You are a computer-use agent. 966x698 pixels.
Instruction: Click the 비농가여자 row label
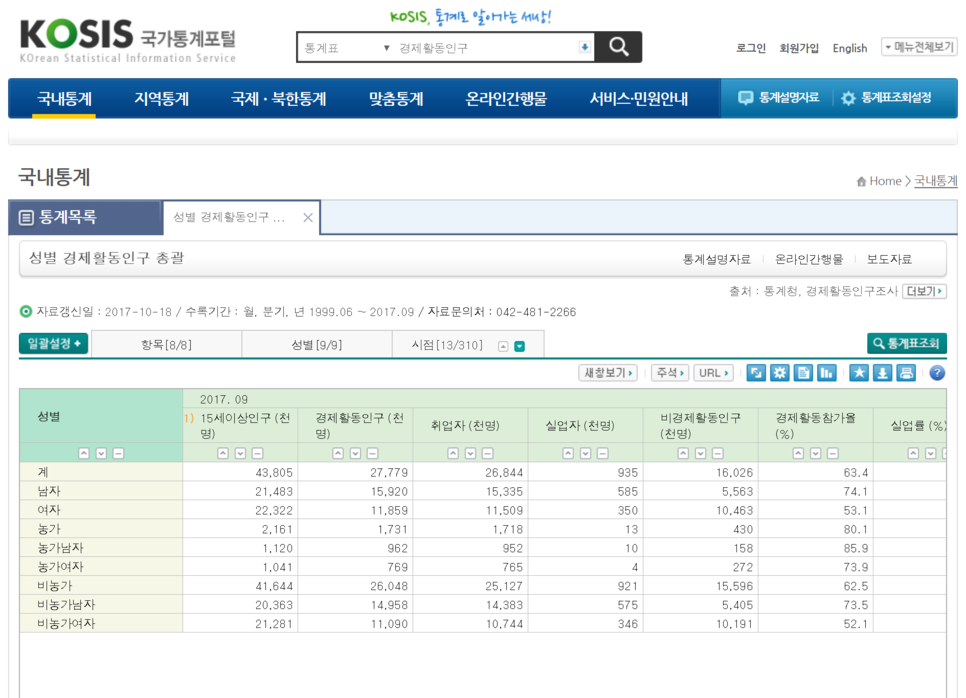click(66, 623)
